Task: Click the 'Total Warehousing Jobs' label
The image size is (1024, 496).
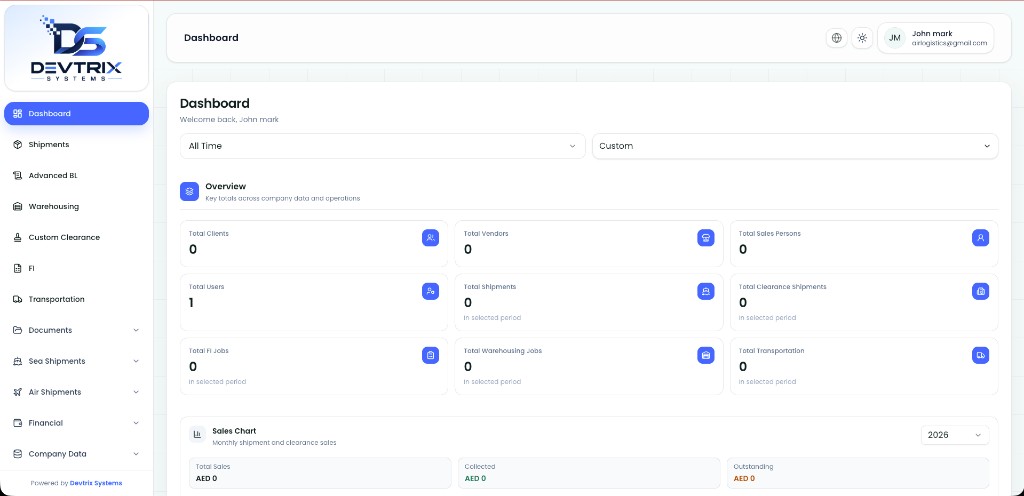Action: point(503,351)
